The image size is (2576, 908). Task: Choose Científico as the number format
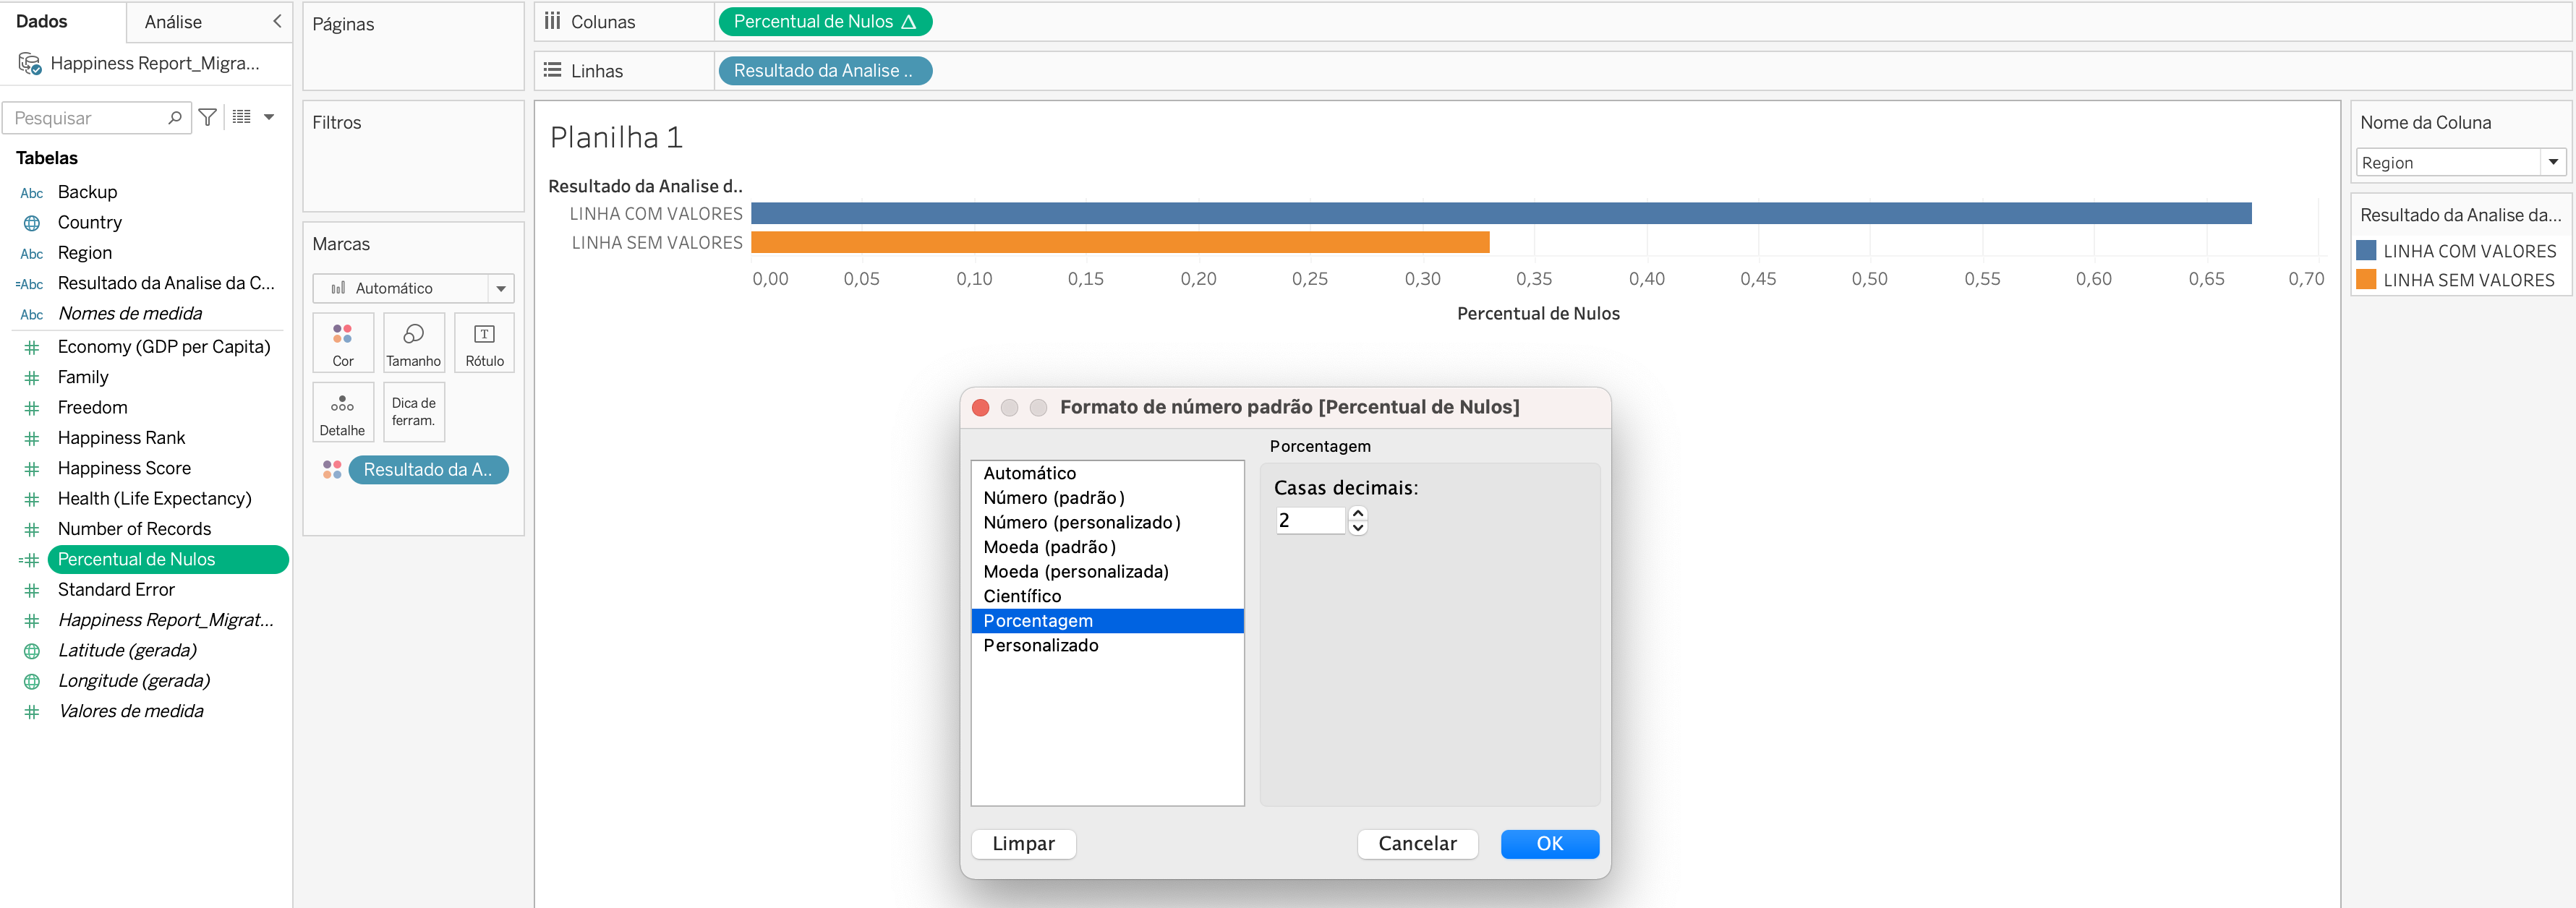click(x=1022, y=595)
